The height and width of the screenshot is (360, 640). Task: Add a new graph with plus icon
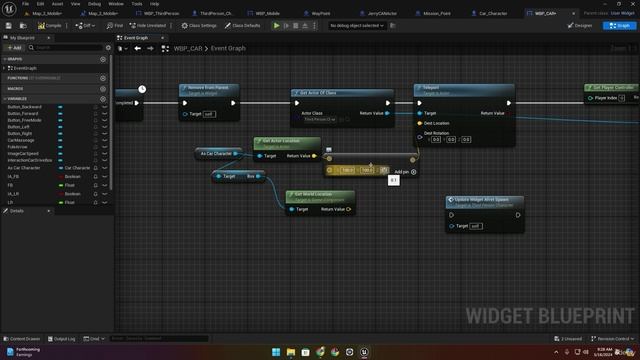point(103,59)
